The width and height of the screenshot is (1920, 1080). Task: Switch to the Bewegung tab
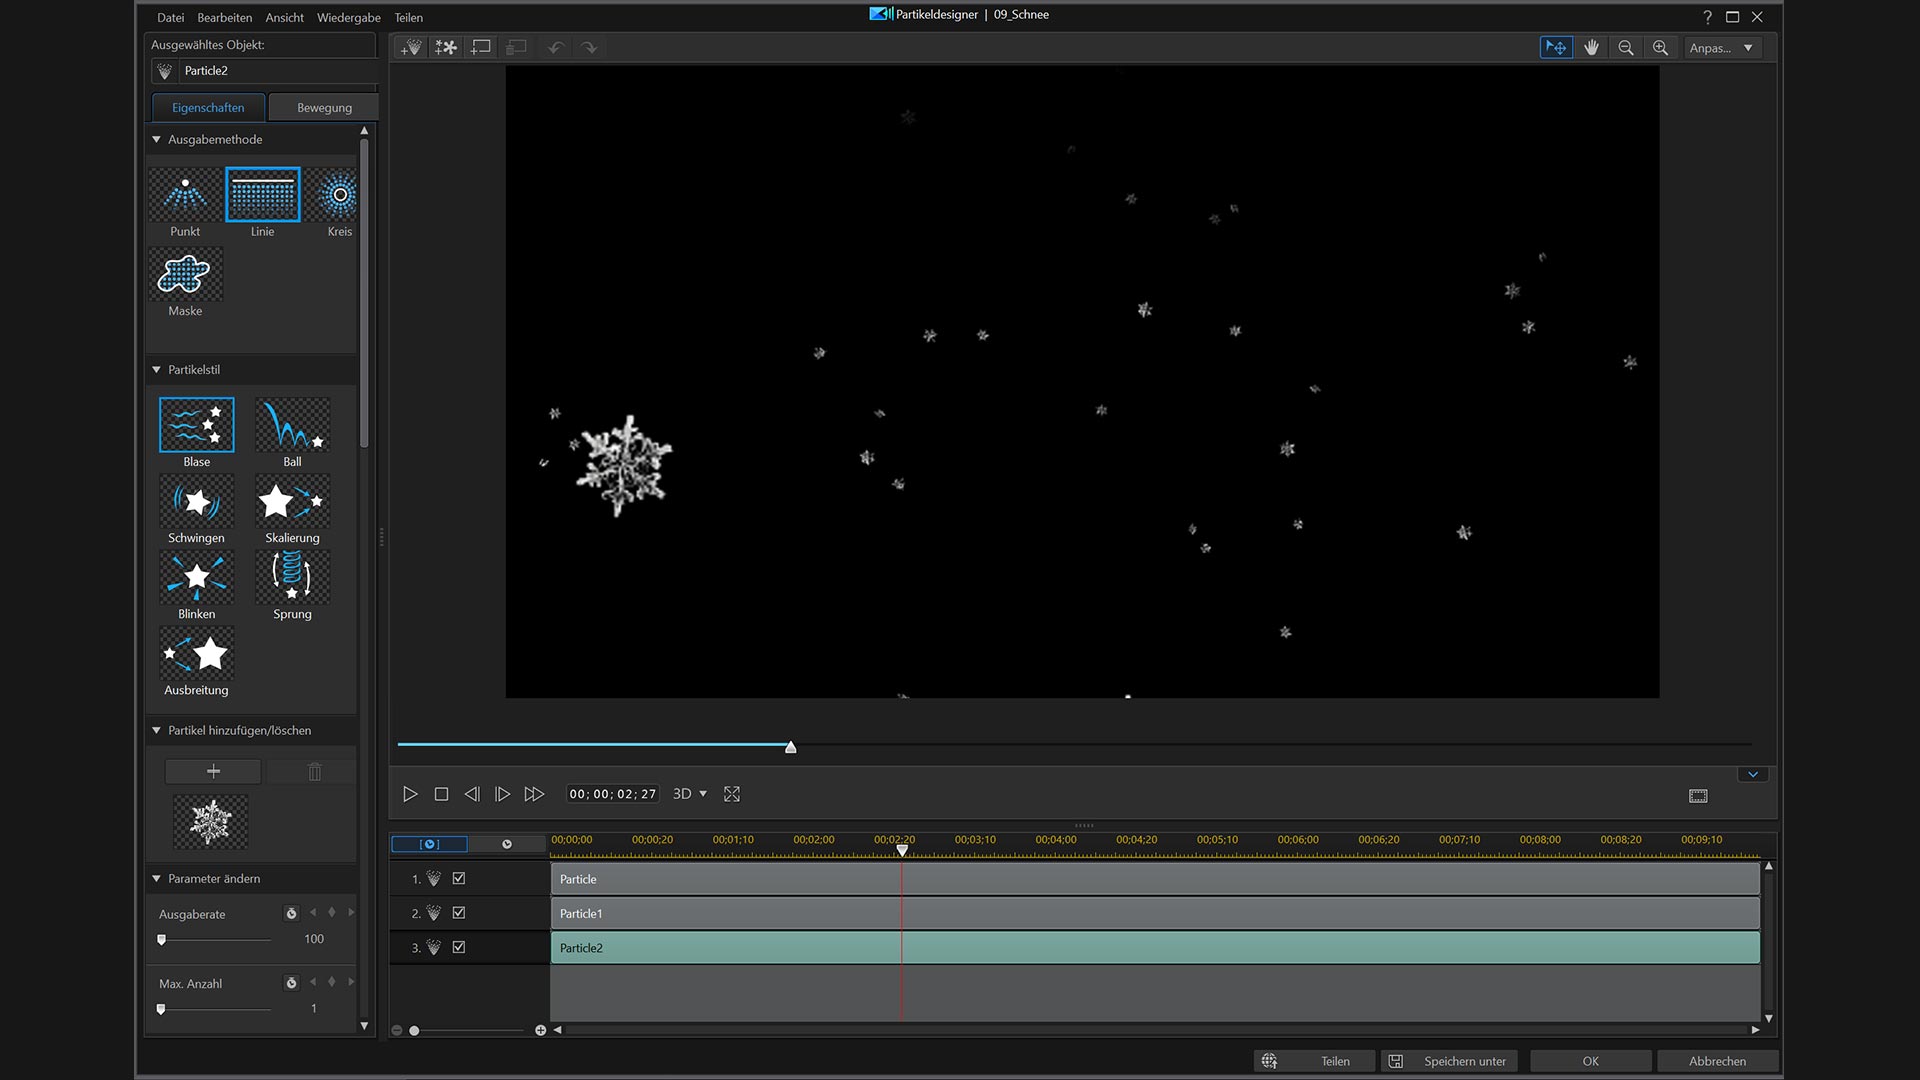coord(324,108)
